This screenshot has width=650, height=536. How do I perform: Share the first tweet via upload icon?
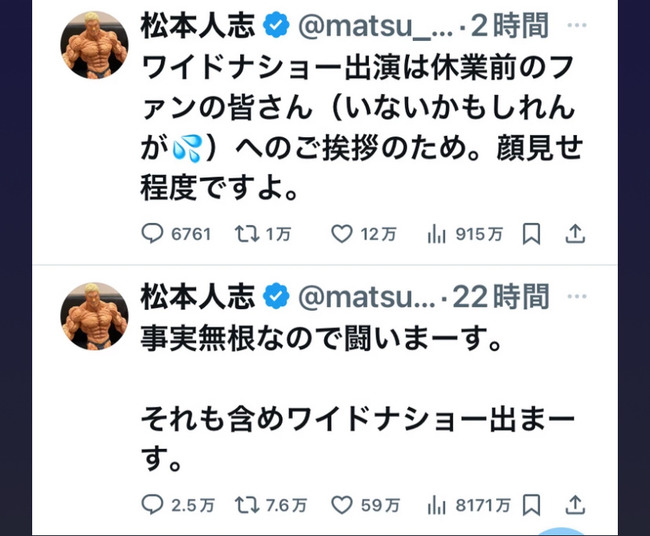575,234
